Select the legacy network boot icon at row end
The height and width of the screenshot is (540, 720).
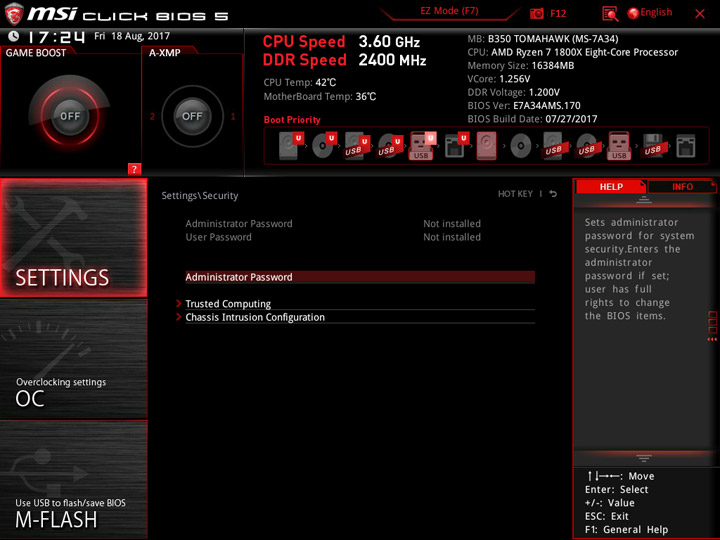[x=686, y=146]
